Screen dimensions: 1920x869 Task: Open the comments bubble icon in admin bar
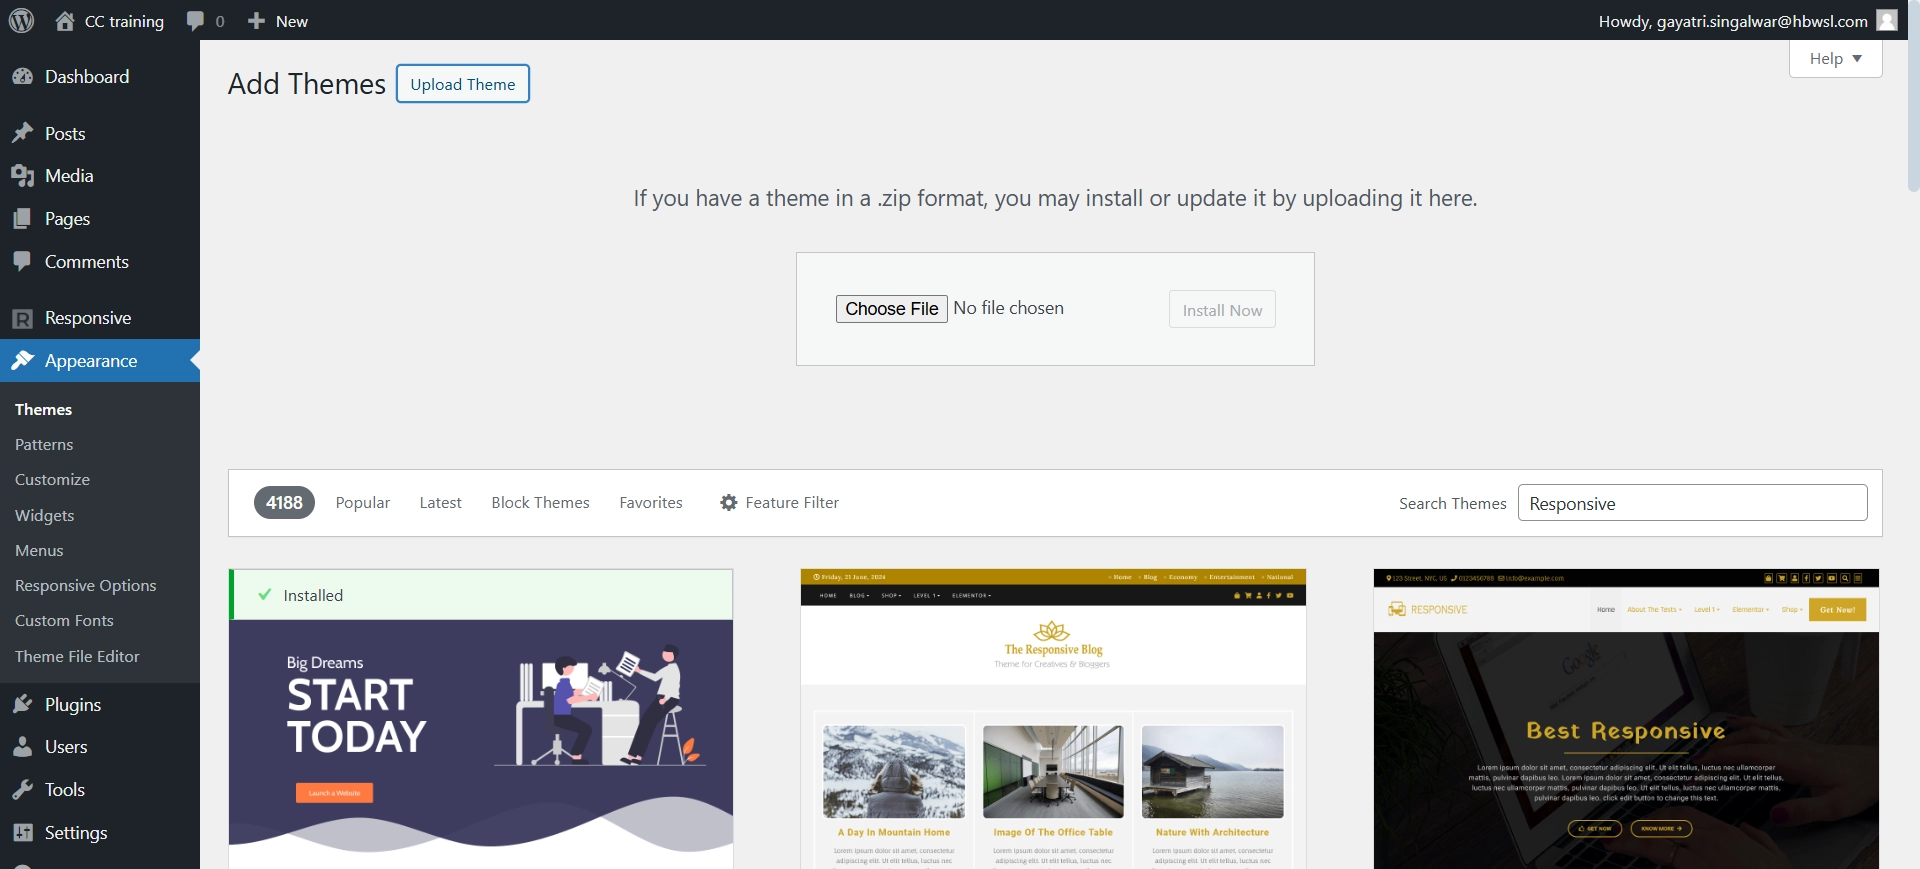click(195, 21)
